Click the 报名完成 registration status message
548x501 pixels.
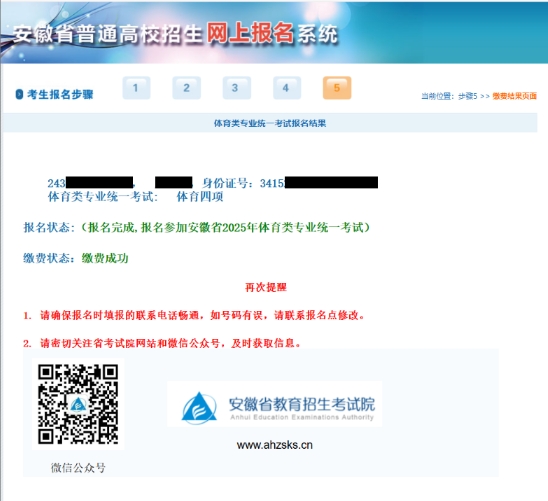[226, 228]
